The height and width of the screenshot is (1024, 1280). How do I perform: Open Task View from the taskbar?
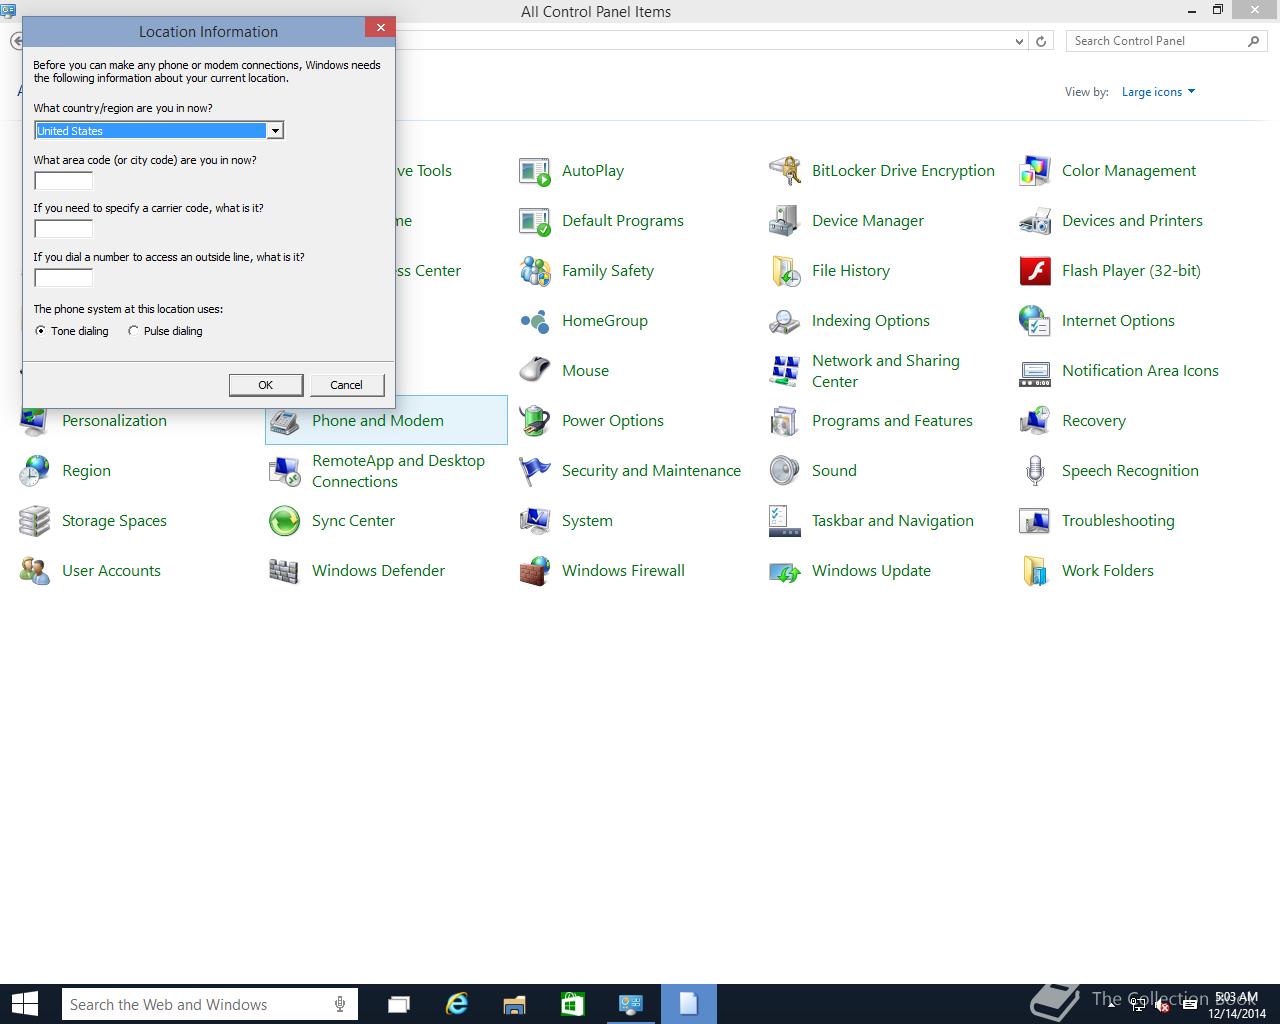[x=399, y=1004]
